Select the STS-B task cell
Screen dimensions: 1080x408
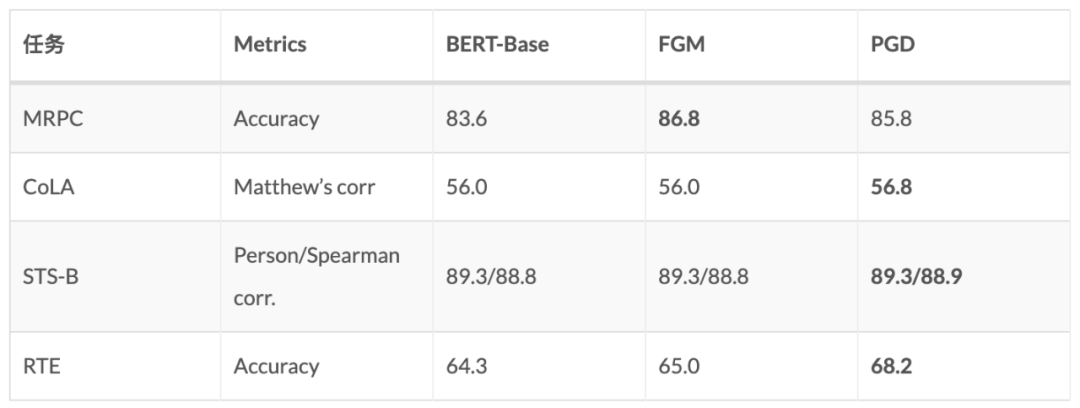coord(51,276)
